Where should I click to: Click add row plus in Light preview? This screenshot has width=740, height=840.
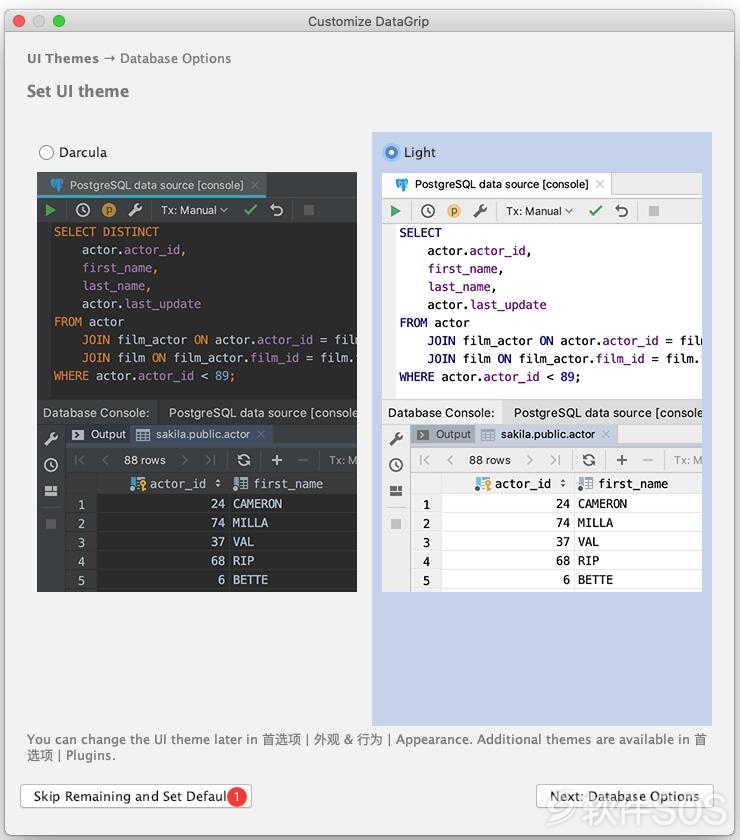pyautogui.click(x=622, y=460)
